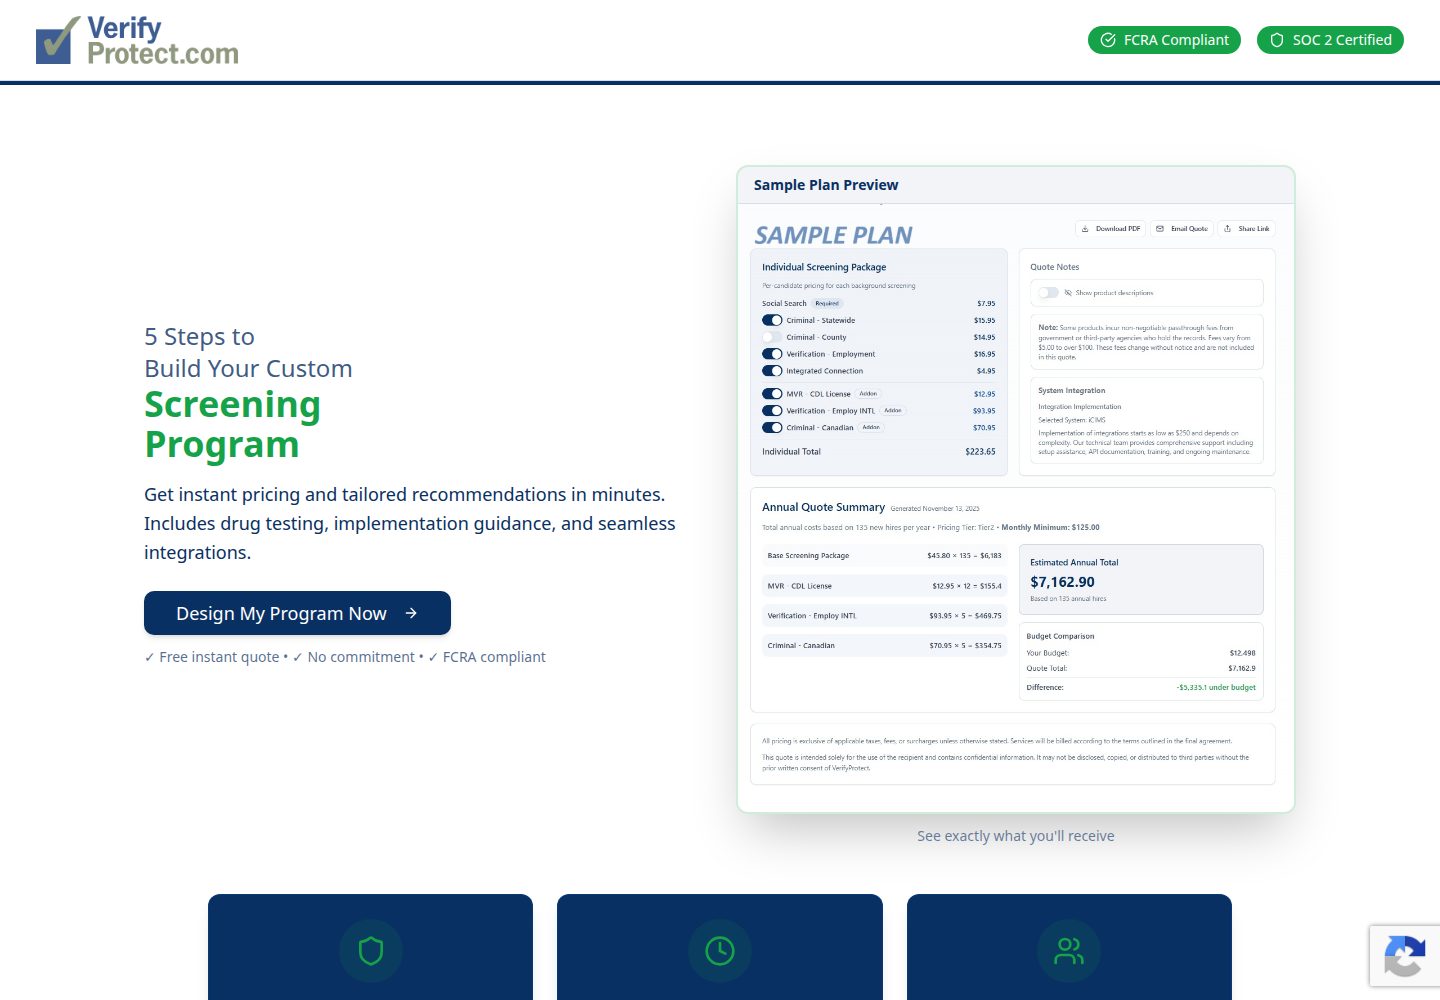
Task: Click the green users icon card
Action: (1069, 947)
